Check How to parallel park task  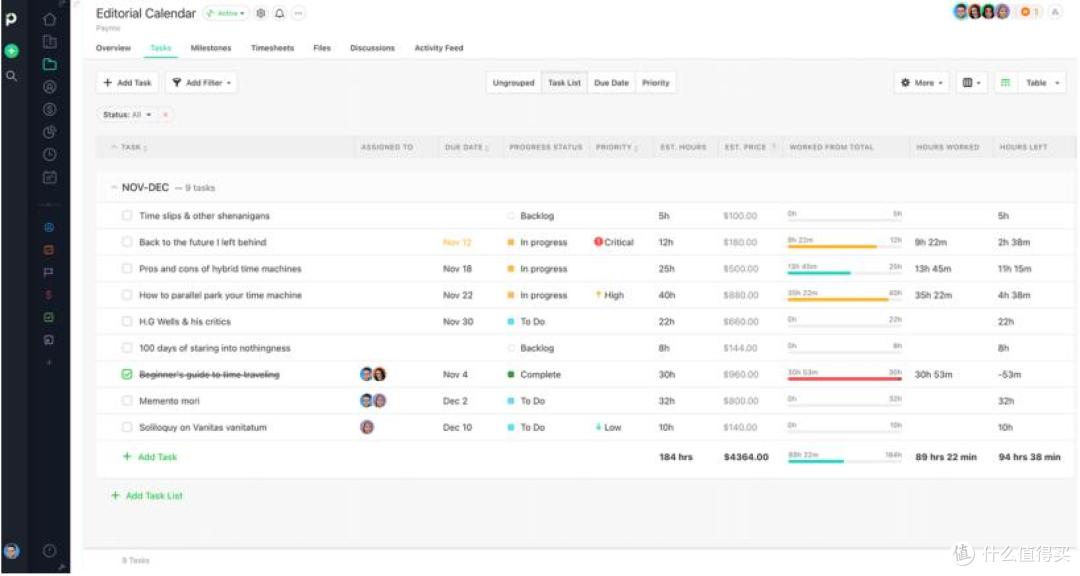pos(127,295)
